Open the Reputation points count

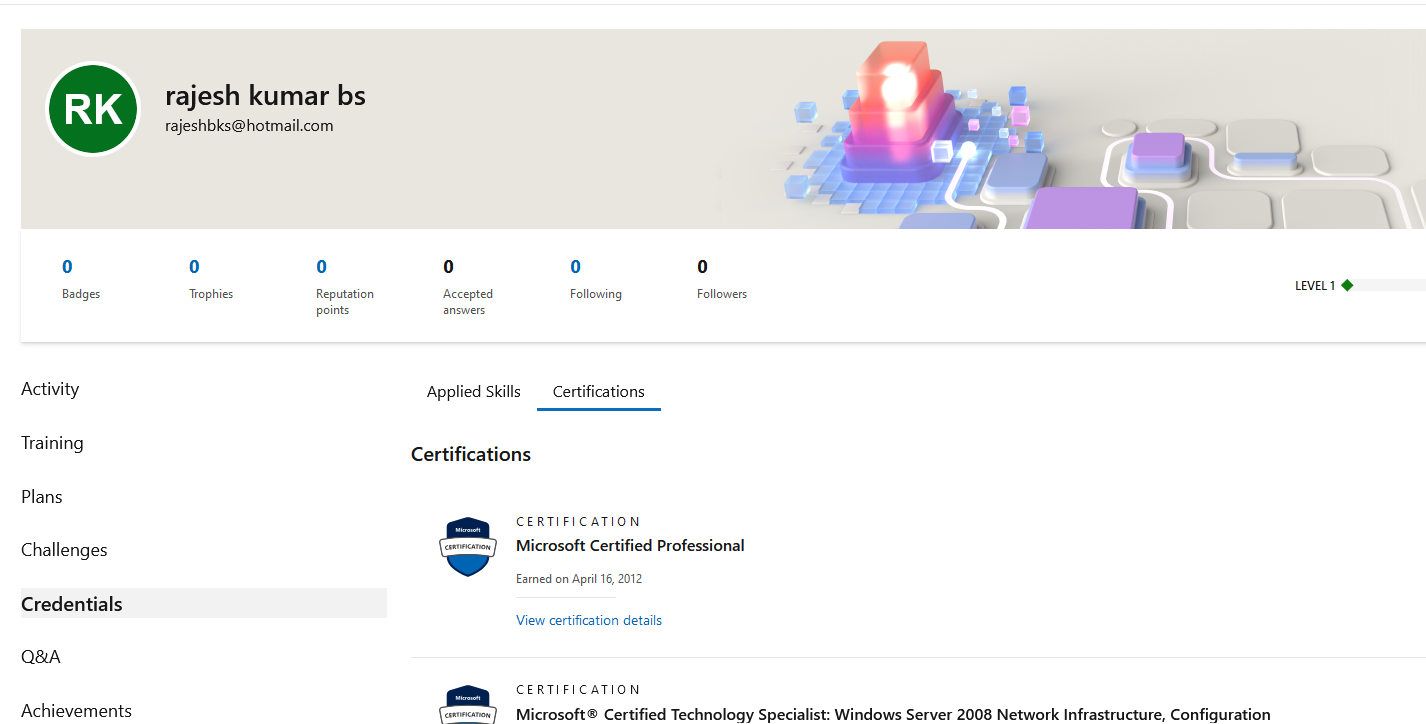tap(321, 267)
